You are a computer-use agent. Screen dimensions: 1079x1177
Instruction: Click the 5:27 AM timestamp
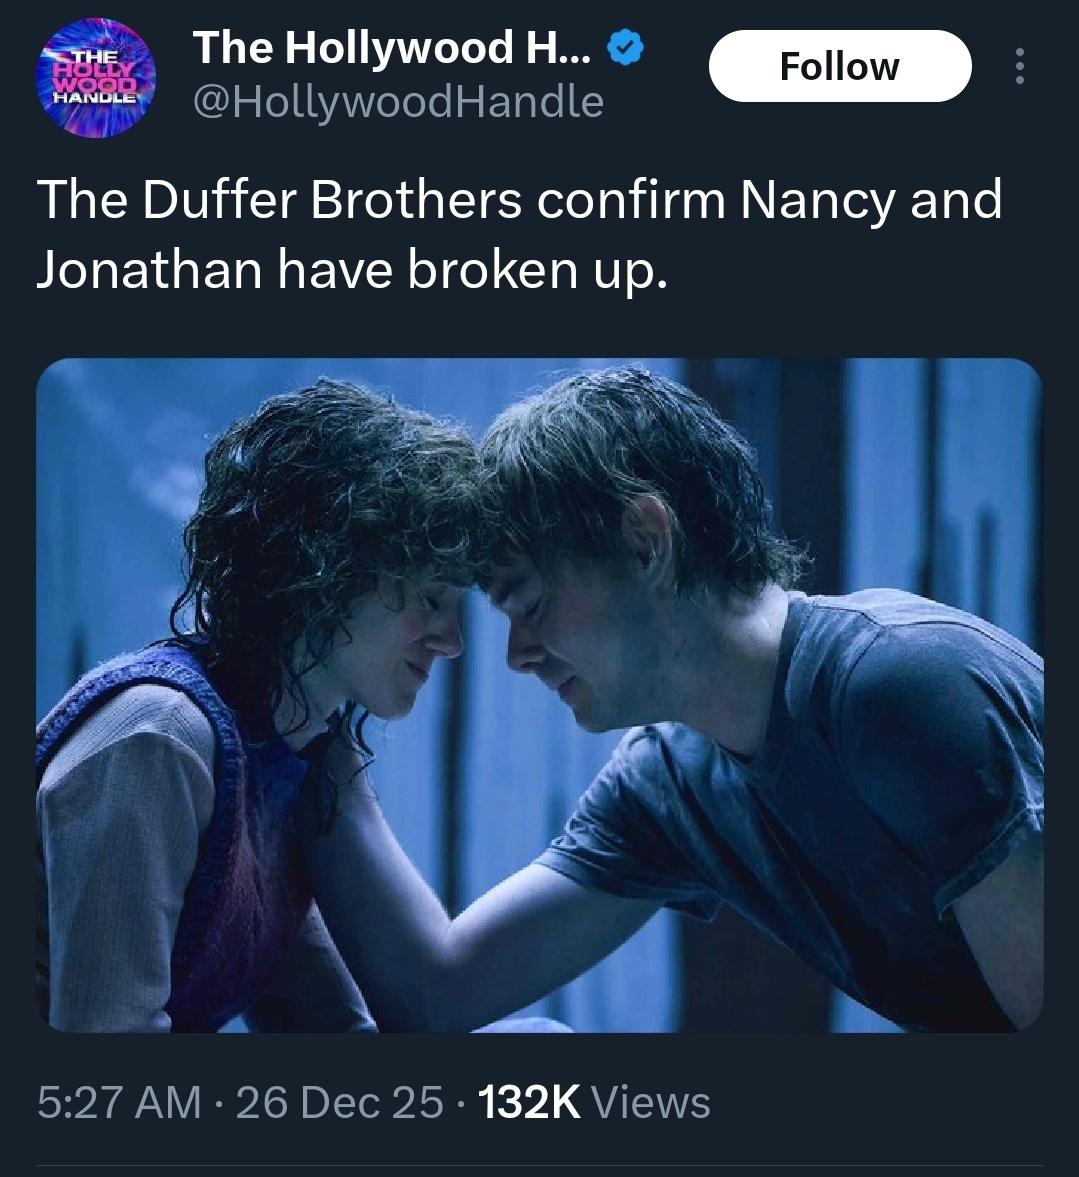click(x=119, y=1102)
